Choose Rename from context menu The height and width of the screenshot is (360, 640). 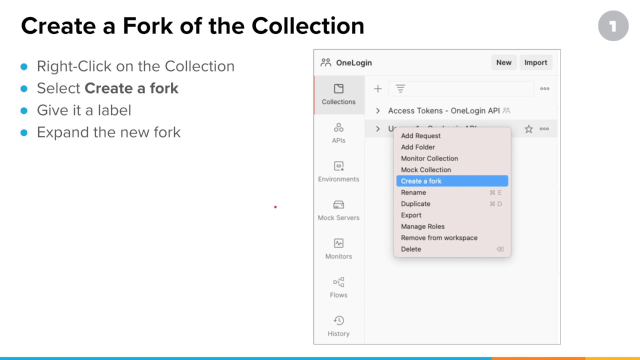[452, 192]
